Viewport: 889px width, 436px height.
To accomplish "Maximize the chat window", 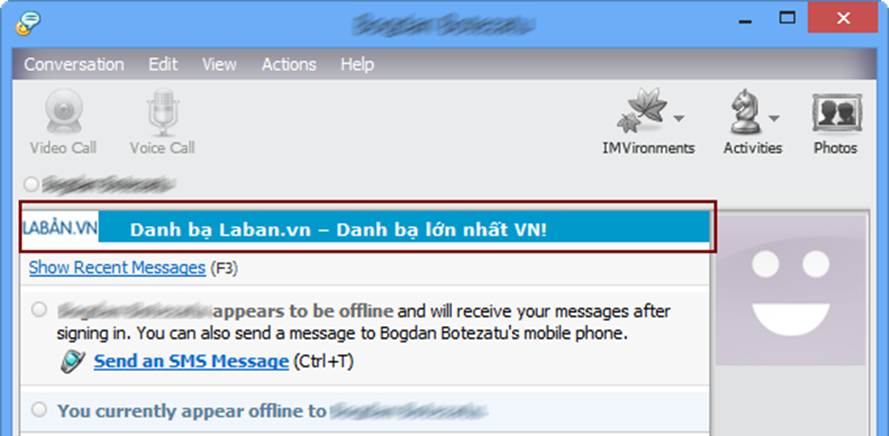I will pos(787,19).
